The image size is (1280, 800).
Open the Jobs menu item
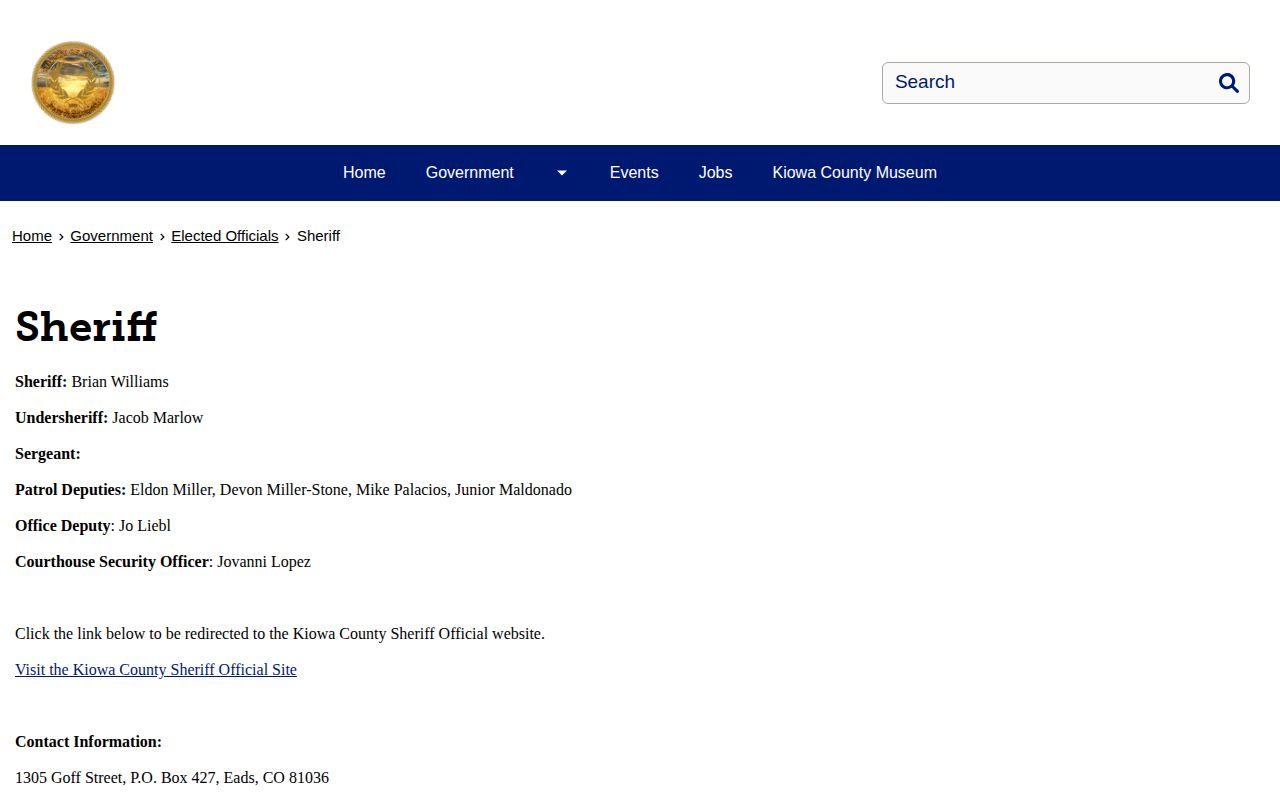716,173
